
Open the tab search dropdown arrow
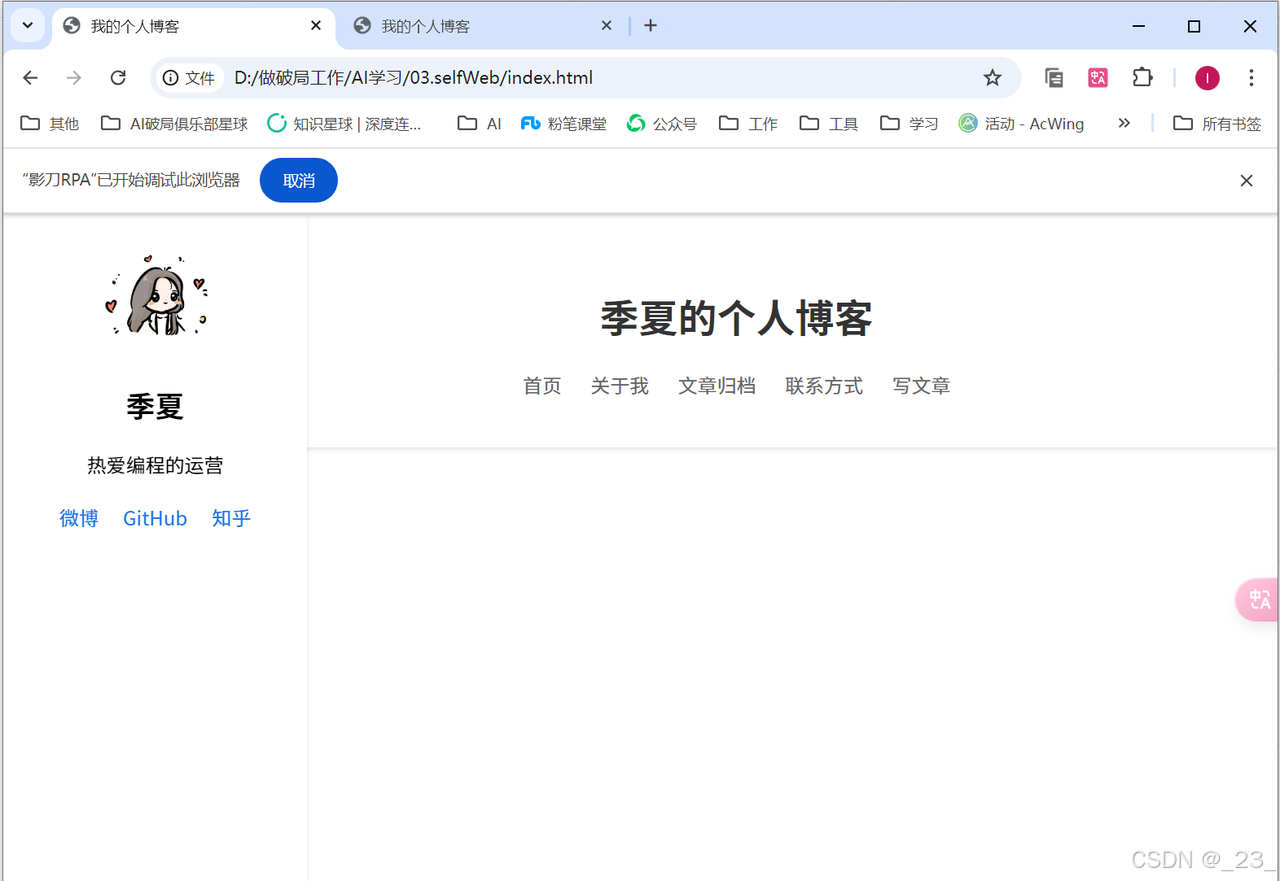pos(25,25)
